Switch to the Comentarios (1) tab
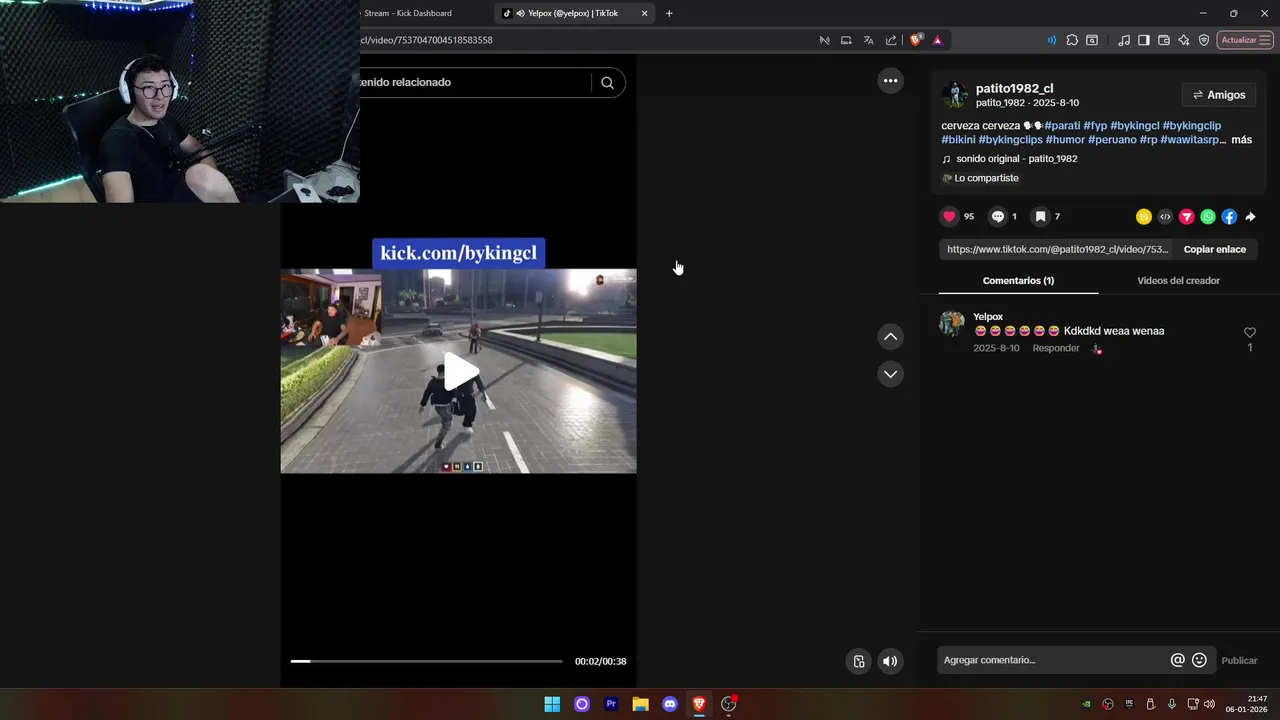Viewport: 1280px width, 720px height. 1018,281
